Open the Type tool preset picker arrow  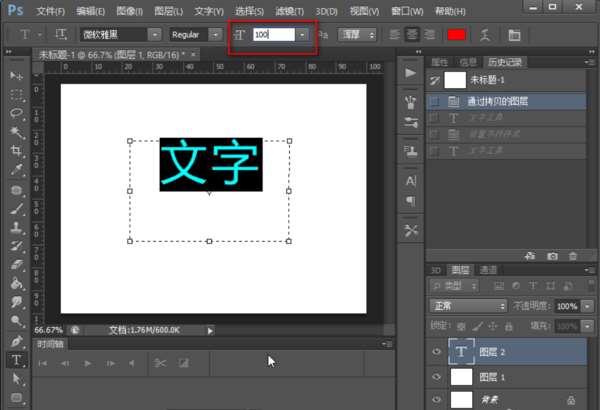[x=40, y=35]
